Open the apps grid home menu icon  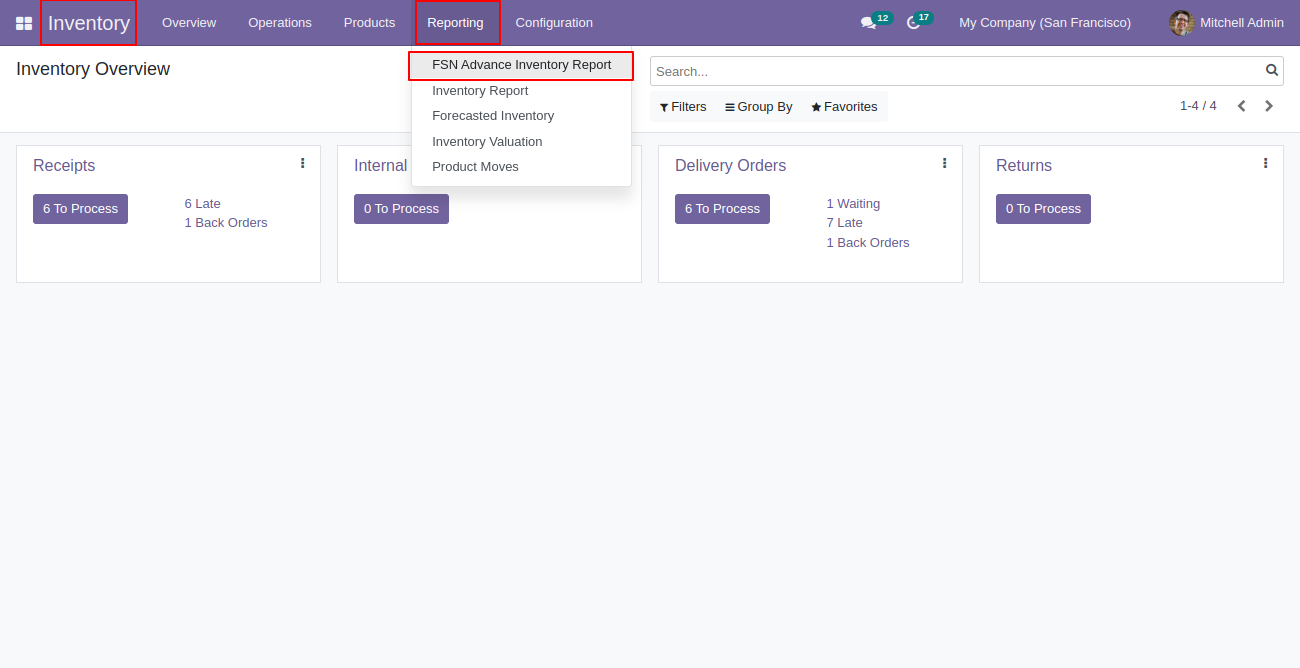24,23
